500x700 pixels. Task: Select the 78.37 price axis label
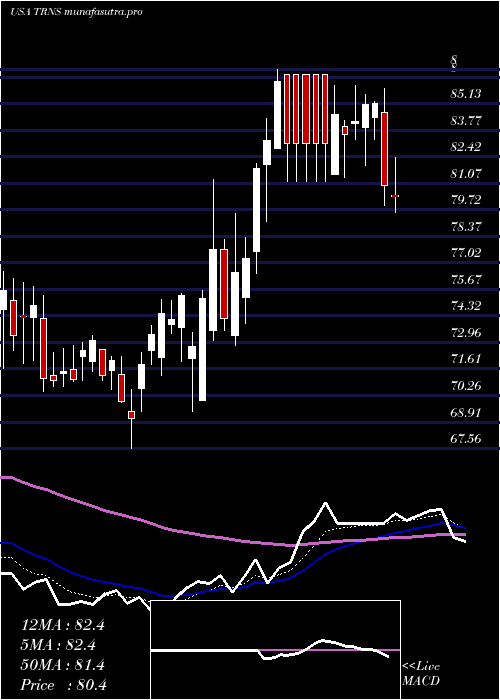pyautogui.click(x=466, y=226)
